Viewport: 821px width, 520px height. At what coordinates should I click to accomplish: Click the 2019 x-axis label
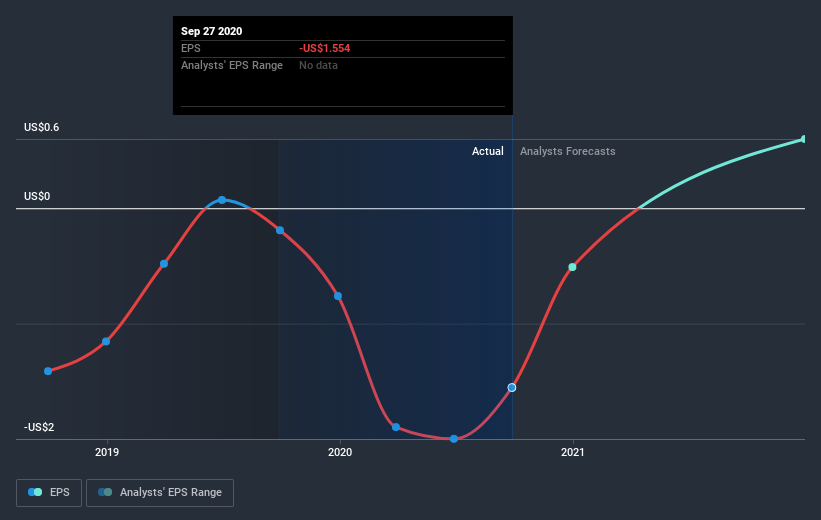point(107,452)
